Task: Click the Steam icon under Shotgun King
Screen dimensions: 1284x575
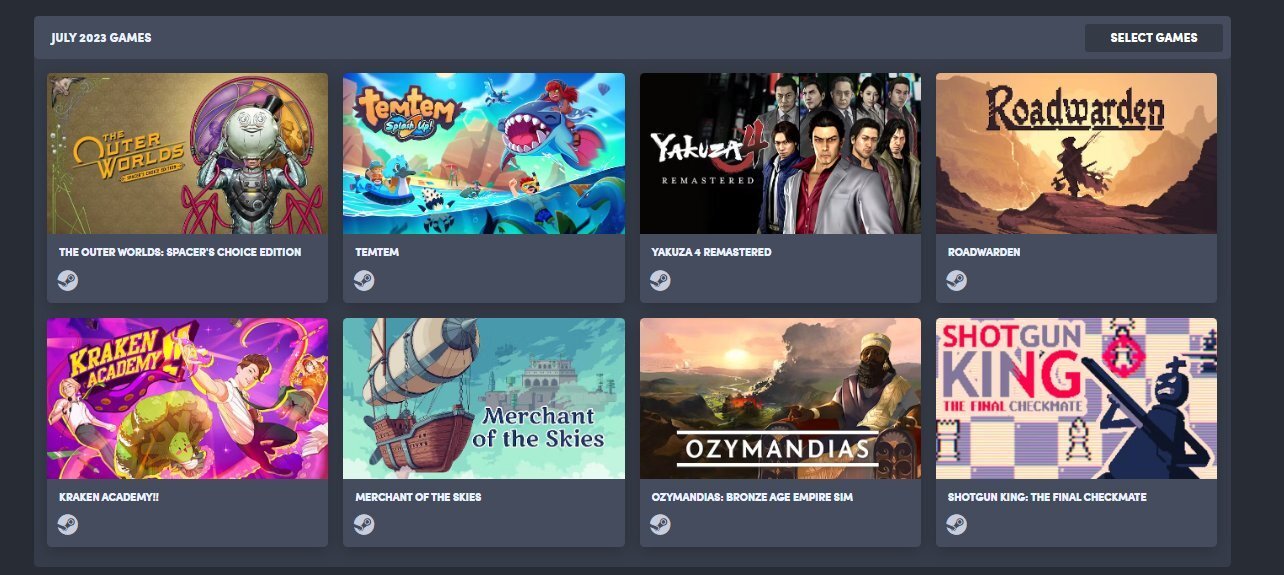Action: point(957,524)
